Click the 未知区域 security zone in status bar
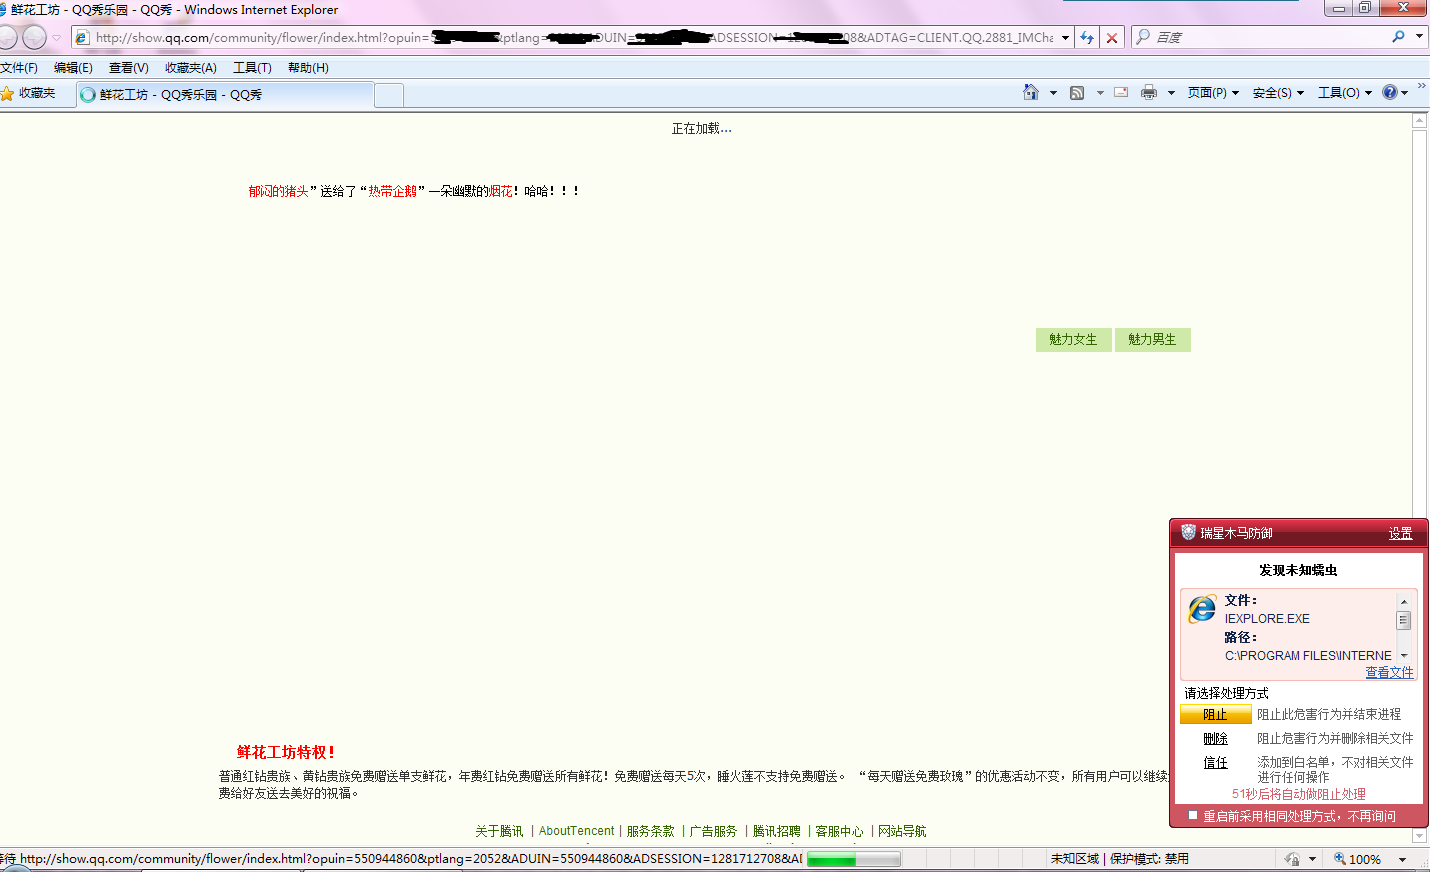 pos(1074,859)
